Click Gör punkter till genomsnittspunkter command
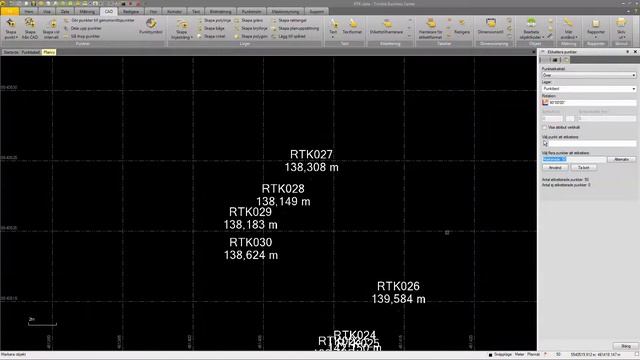640x360 pixels. pyautogui.click(x=99, y=20)
